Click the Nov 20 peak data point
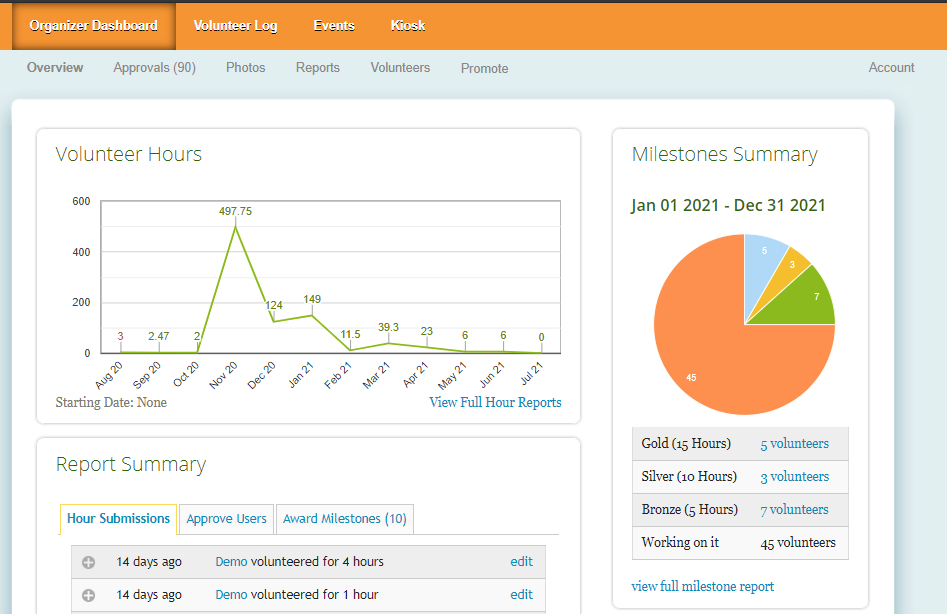Screen dimensions: 947x614 click(x=235, y=227)
